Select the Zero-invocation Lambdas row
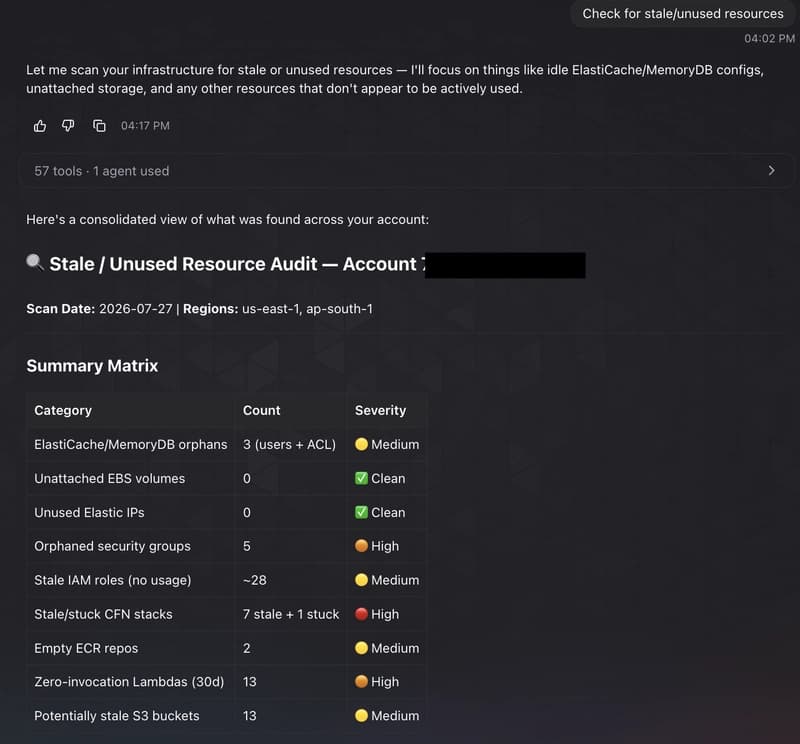Viewport: 800px width, 744px height. pyautogui.click(x=227, y=682)
